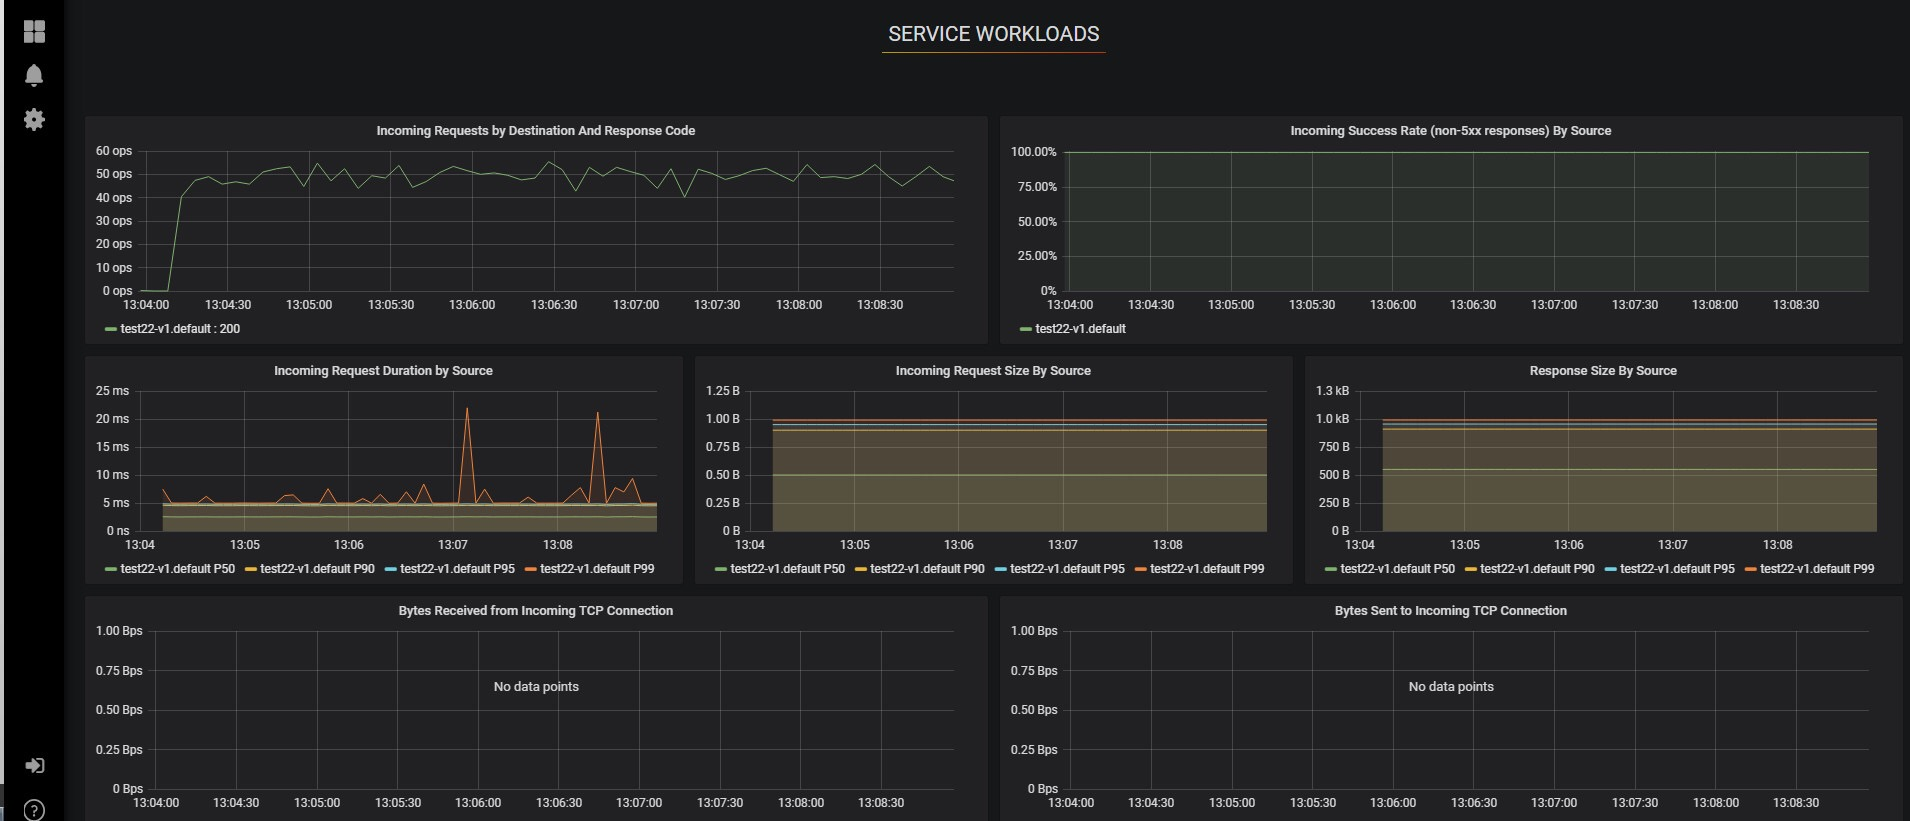Screen dimensions: 1910x821
Task: Click the 0.50 Bps label in Bytes Sent
Action: coord(1034,710)
